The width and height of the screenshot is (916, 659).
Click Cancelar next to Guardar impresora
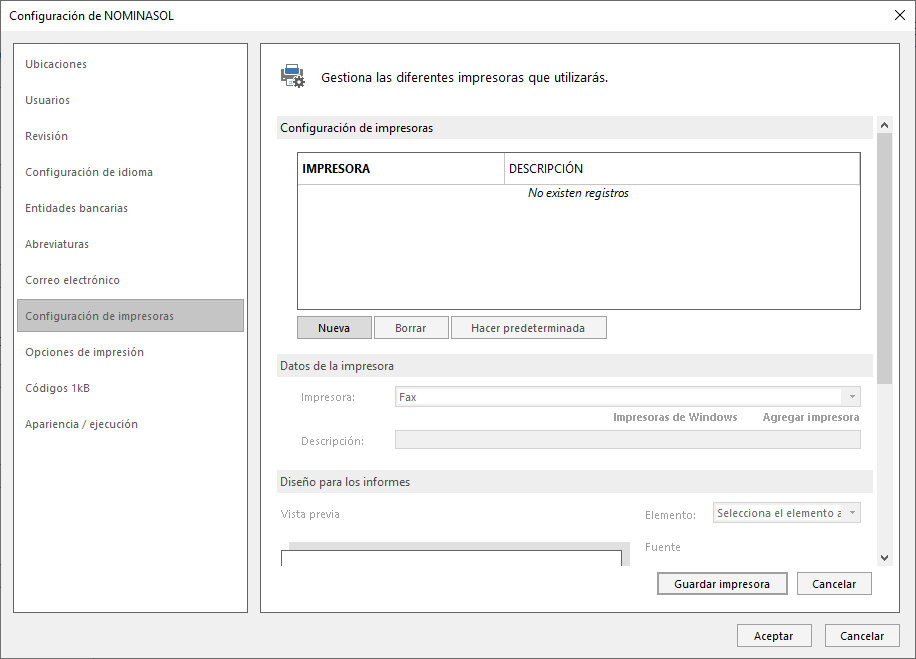tap(834, 584)
